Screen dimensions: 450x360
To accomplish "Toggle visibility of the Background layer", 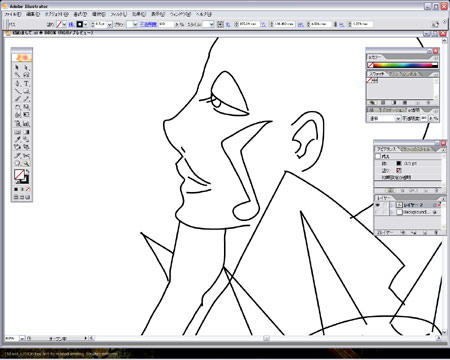I will pos(378,212).
